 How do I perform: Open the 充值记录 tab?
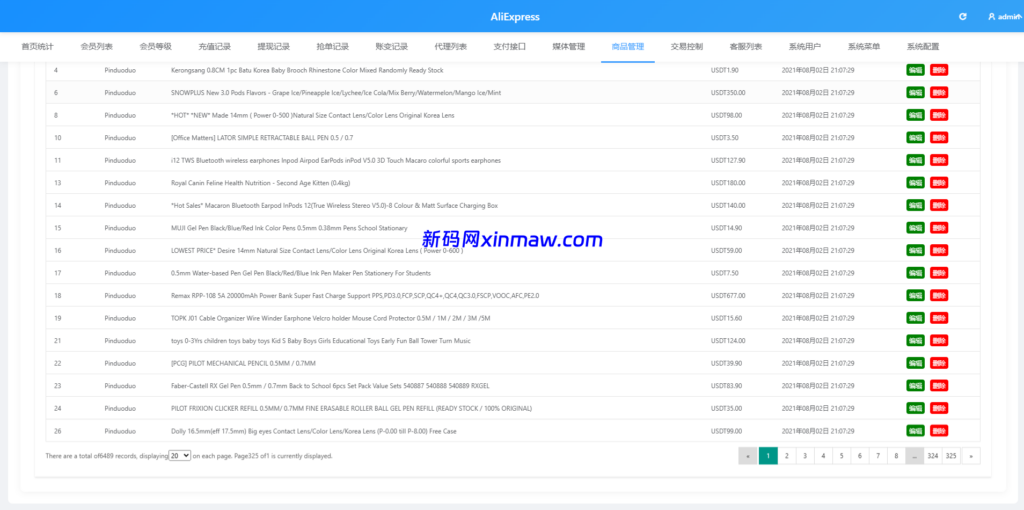click(x=215, y=47)
